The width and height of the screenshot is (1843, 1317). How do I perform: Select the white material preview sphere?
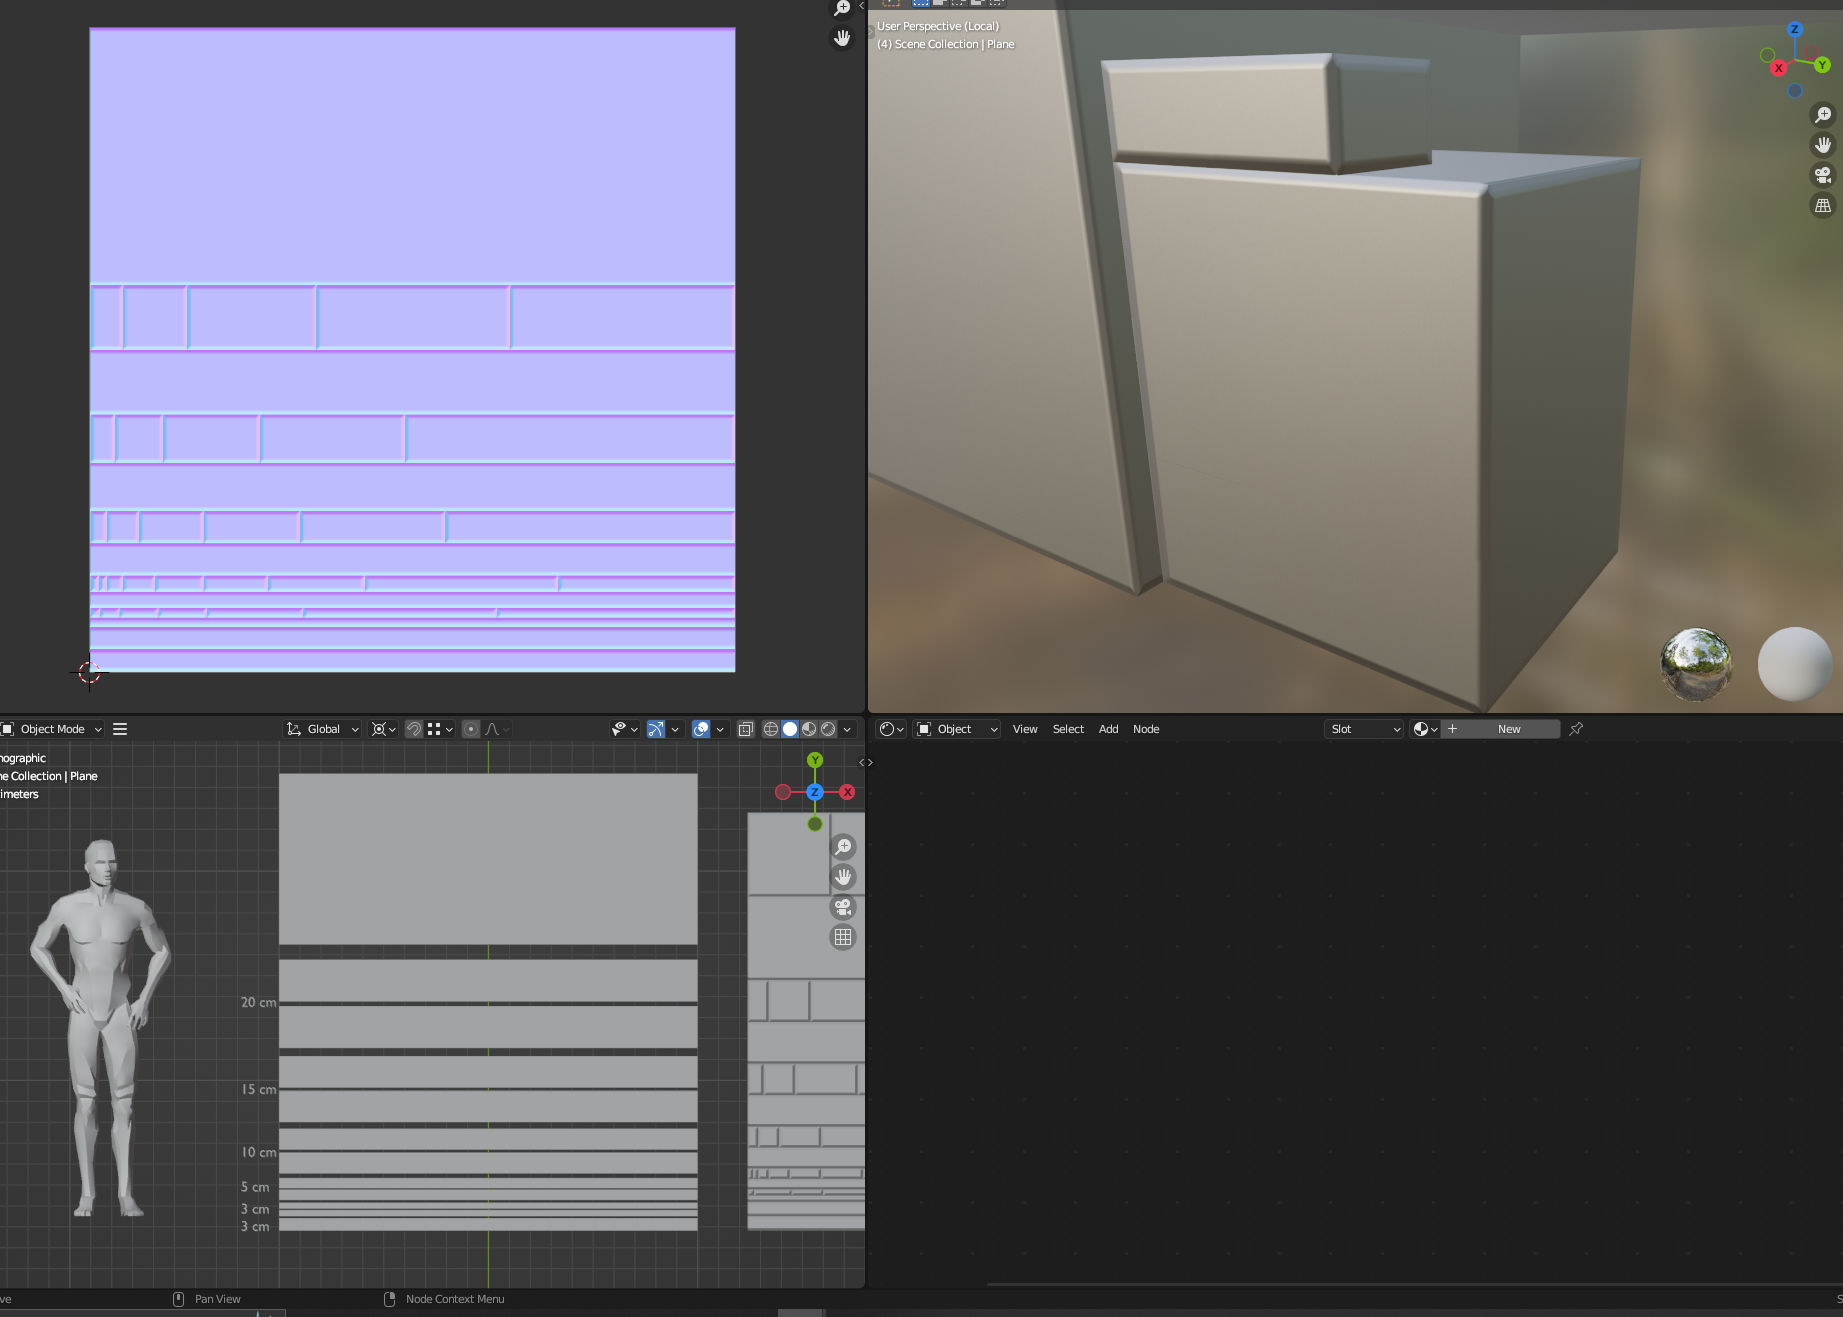pyautogui.click(x=1795, y=663)
